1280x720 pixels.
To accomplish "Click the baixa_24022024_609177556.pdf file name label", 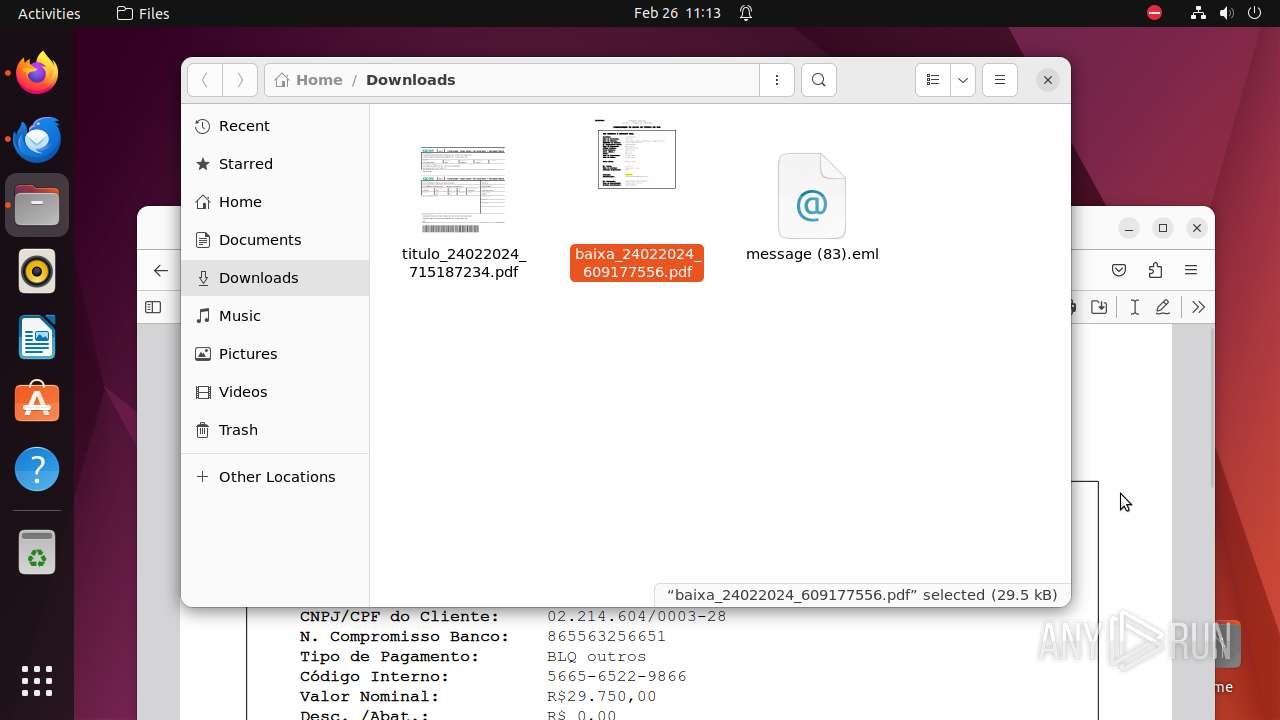I will pos(637,263).
